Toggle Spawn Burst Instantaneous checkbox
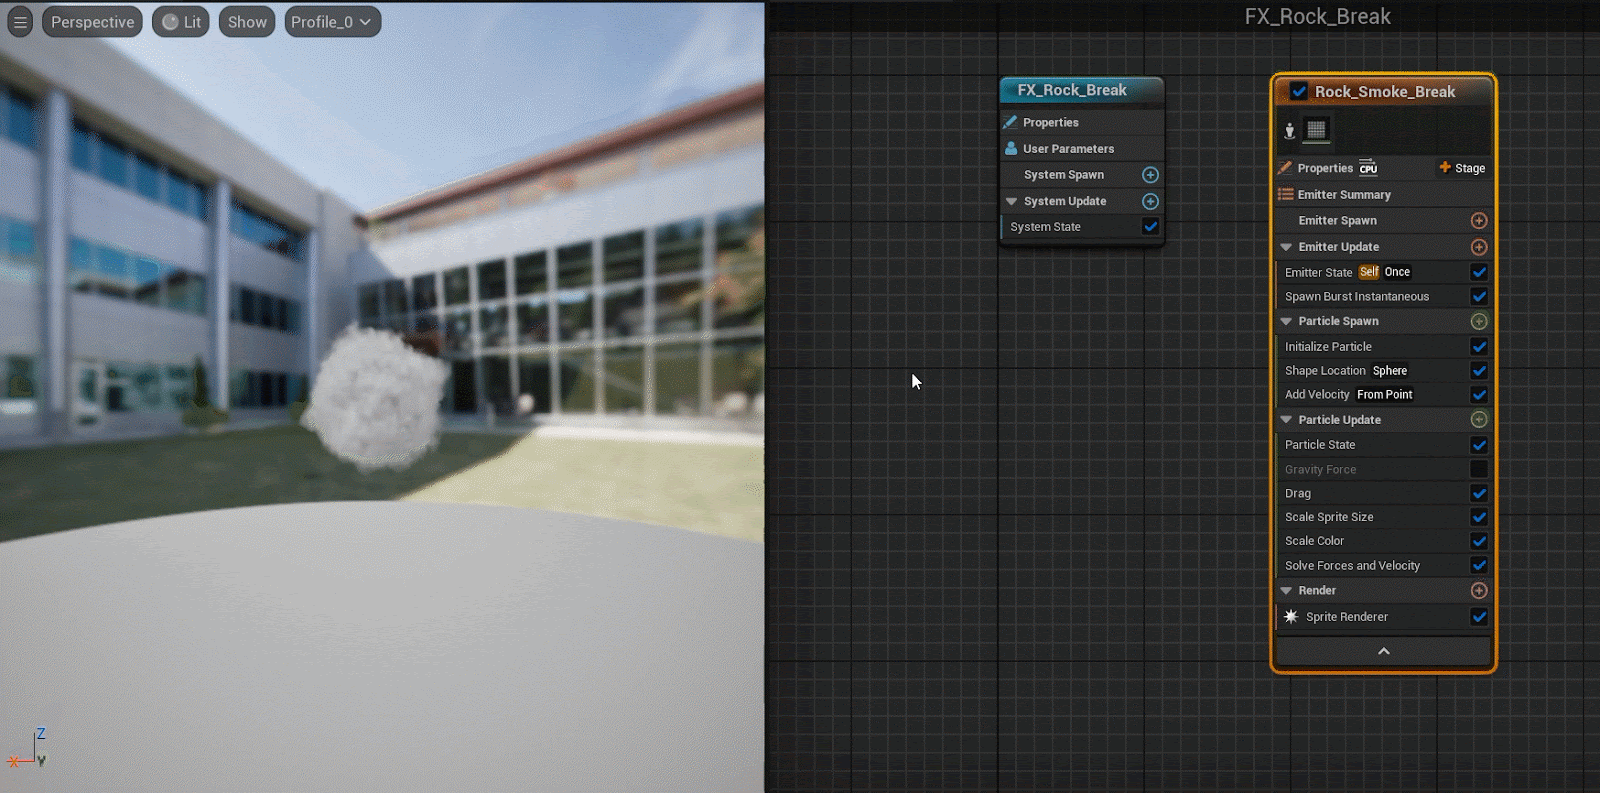The image size is (1600, 793). tap(1479, 296)
